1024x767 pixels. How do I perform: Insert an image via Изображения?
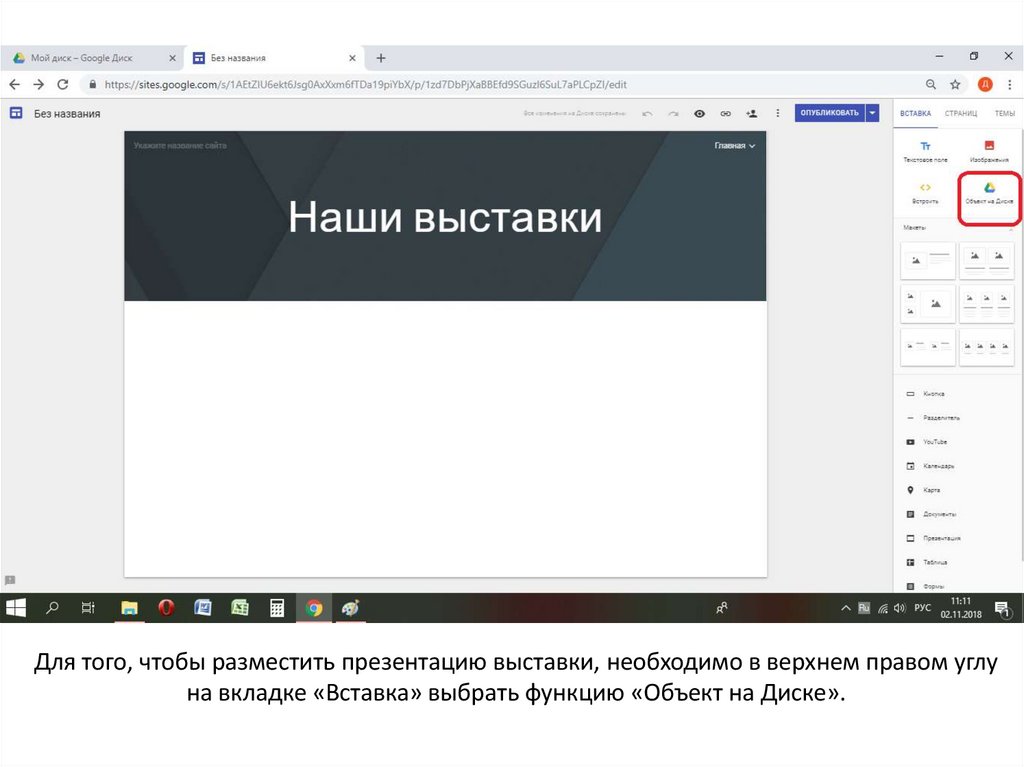(989, 152)
